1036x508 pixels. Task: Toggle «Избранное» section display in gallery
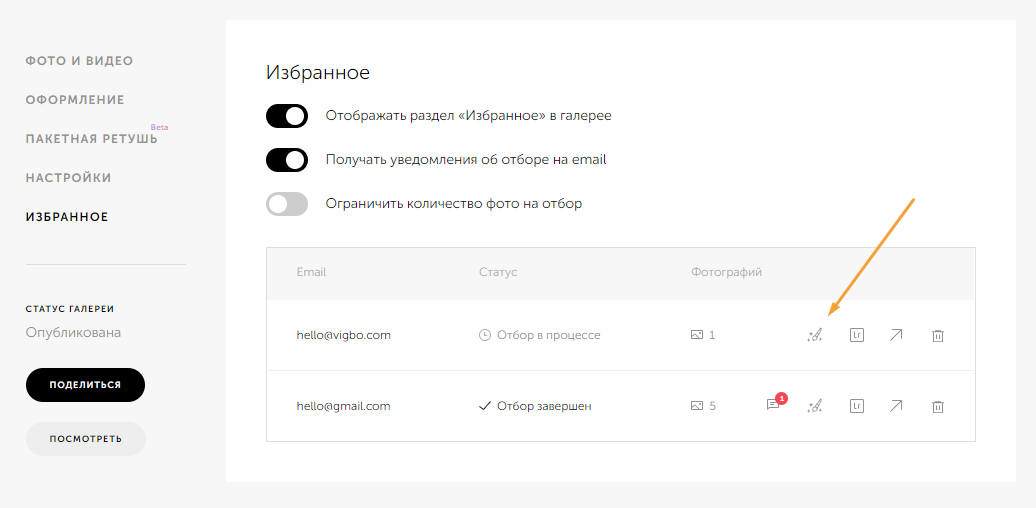point(287,116)
